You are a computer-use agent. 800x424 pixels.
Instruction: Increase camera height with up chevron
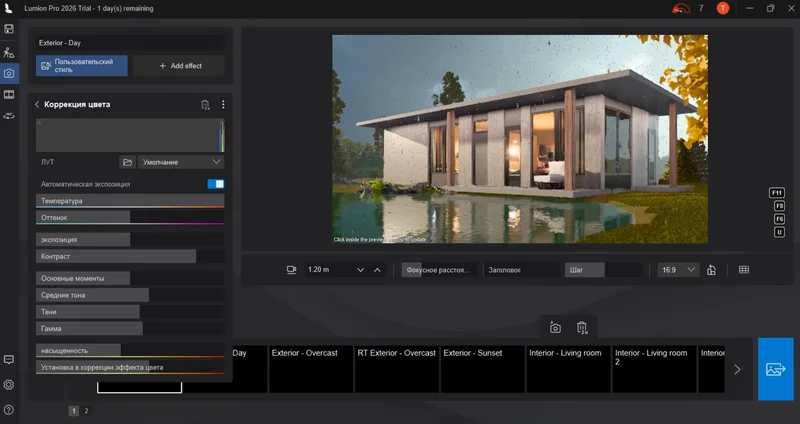(377, 270)
